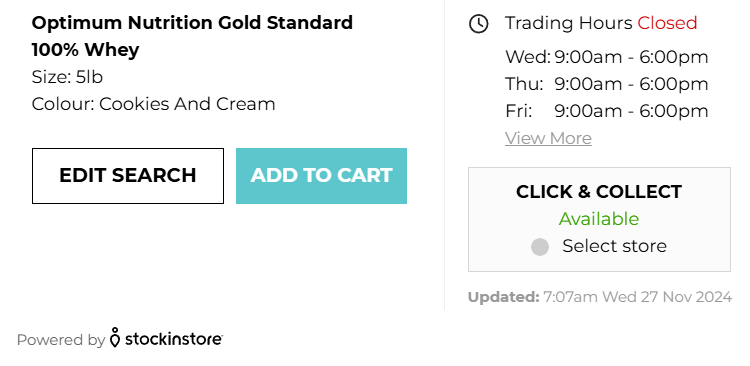
Task: Click the stockinstore location pin icon
Action: click(114, 337)
